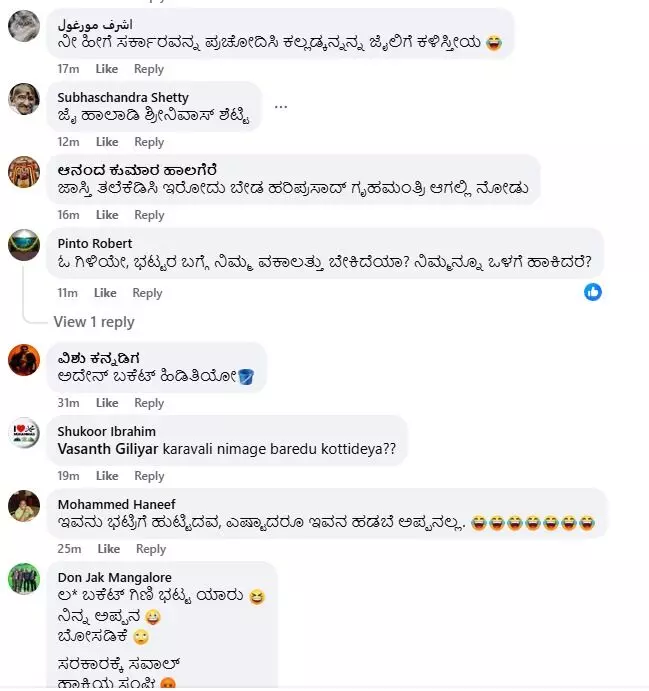Reply to the 17m-old top comment
The width and height of the screenshot is (649, 691).
click(x=149, y=69)
